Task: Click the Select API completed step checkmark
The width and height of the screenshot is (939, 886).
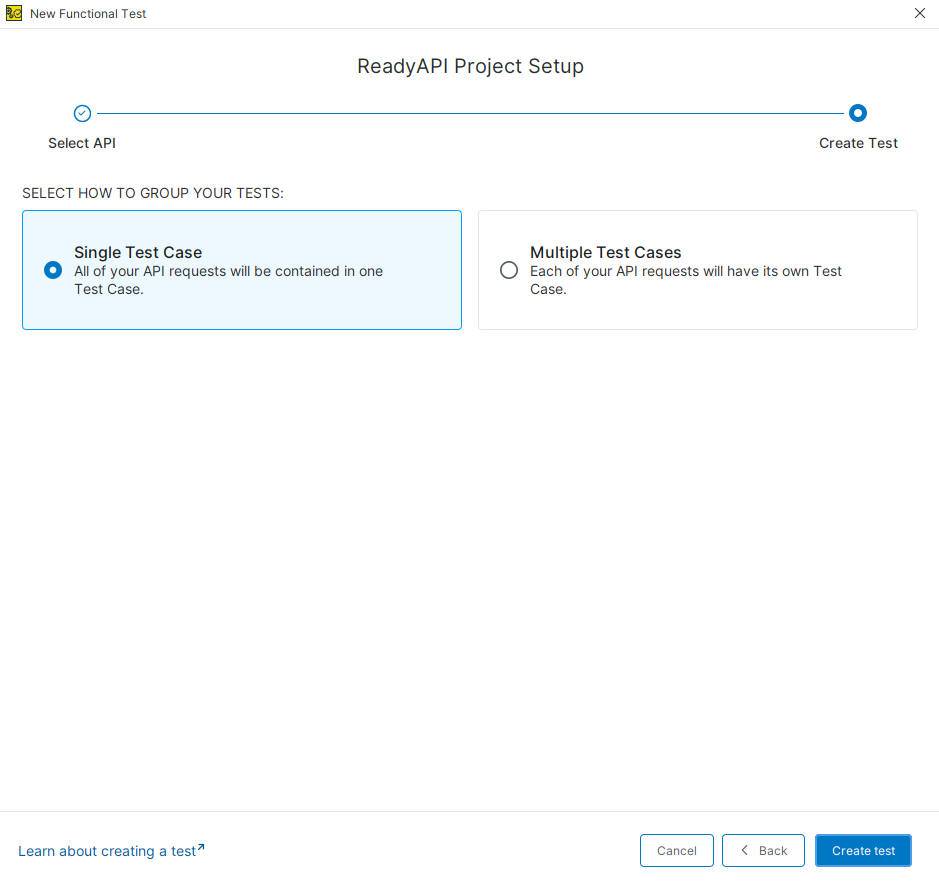Action: click(82, 113)
